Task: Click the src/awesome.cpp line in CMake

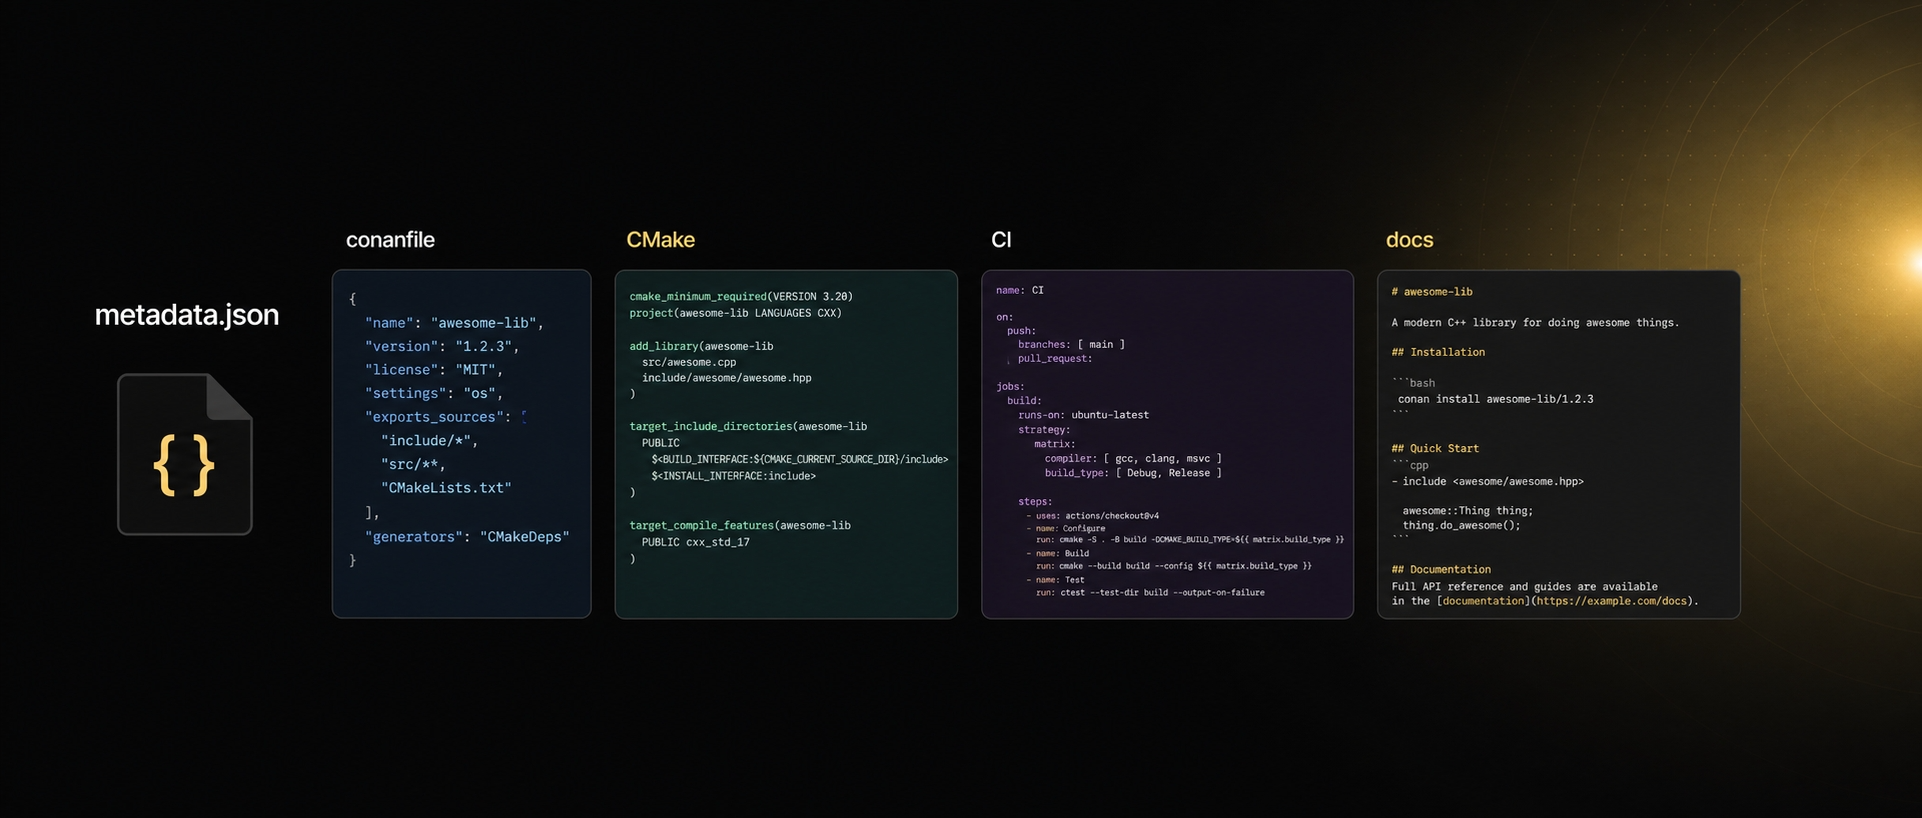Action: [689, 362]
